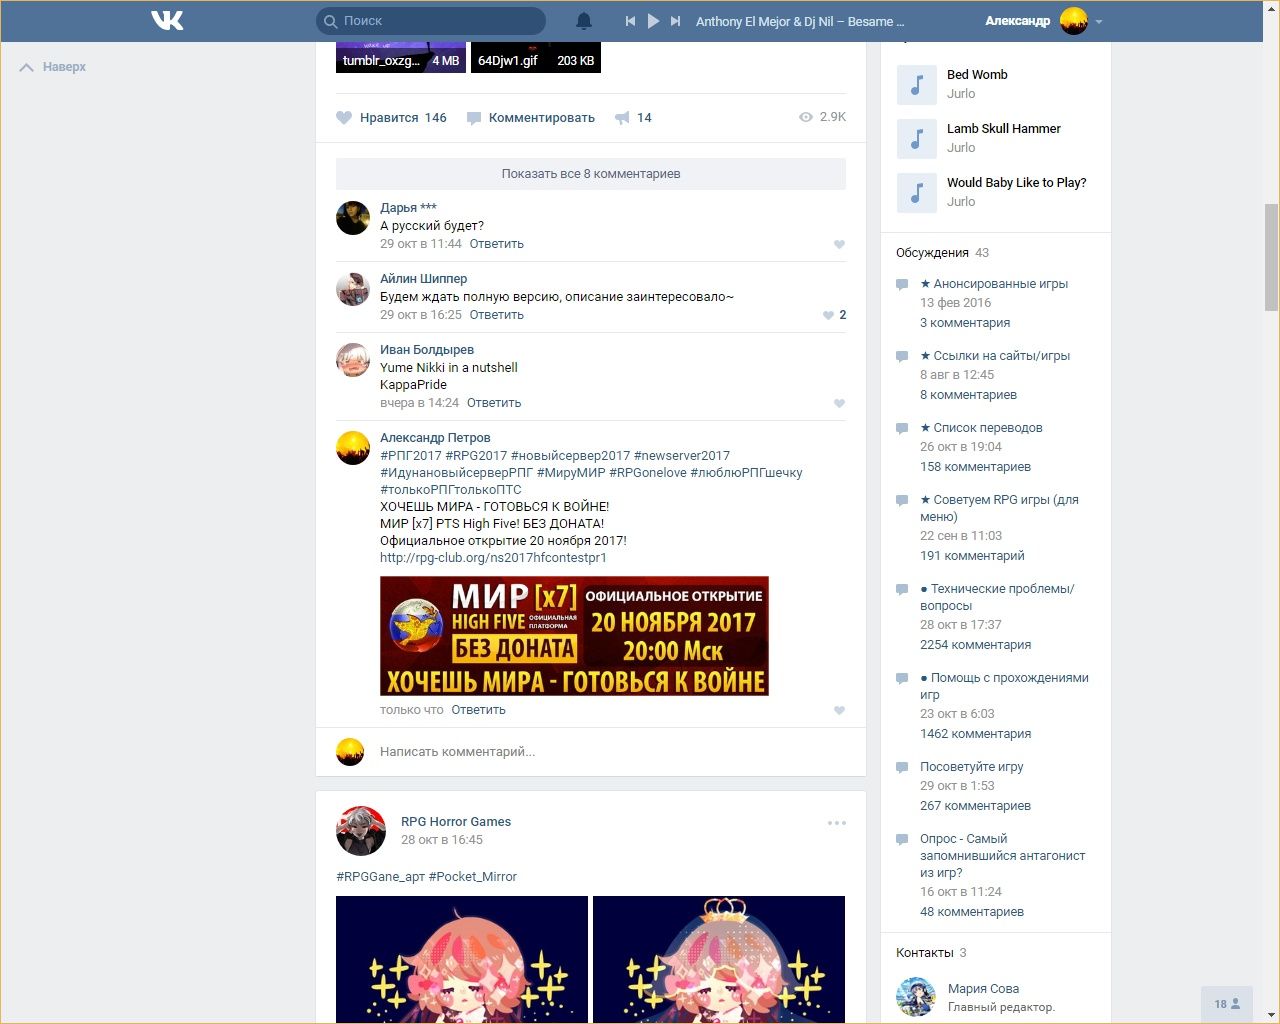Reply to Александр Петров's comment

(x=478, y=710)
